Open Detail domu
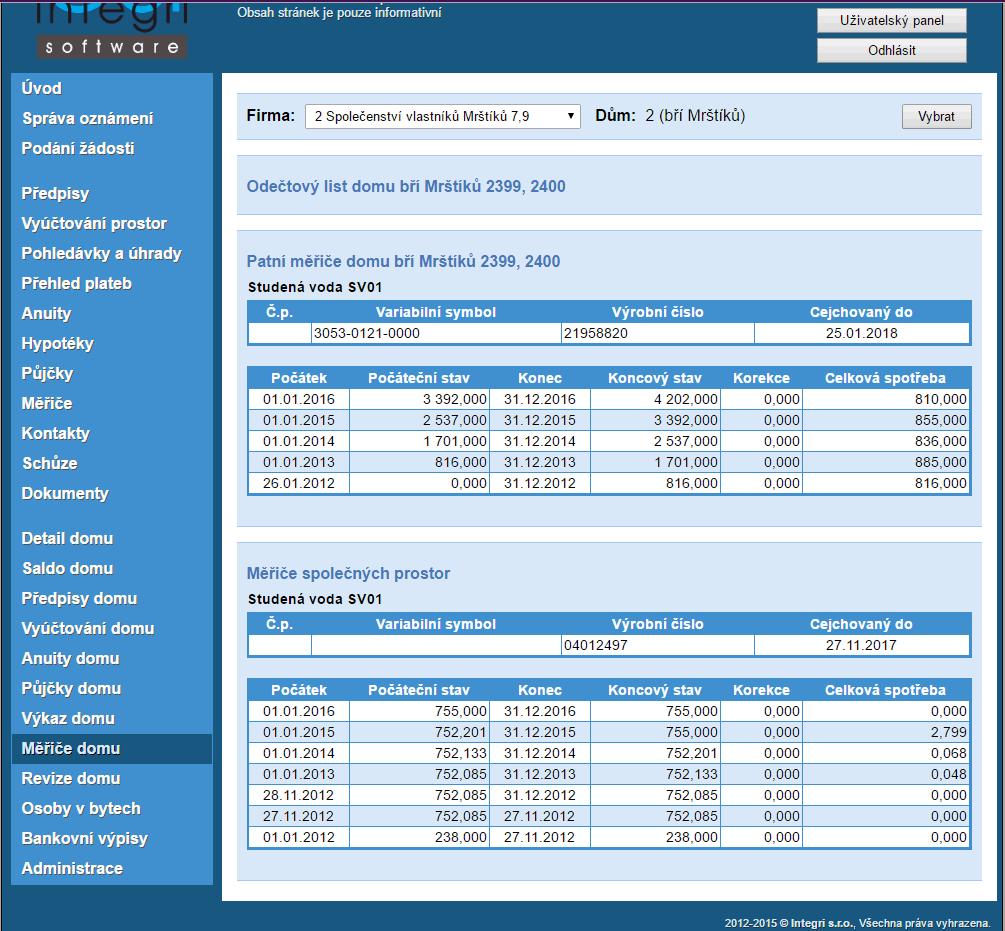This screenshot has width=1005, height=931. coord(67,539)
